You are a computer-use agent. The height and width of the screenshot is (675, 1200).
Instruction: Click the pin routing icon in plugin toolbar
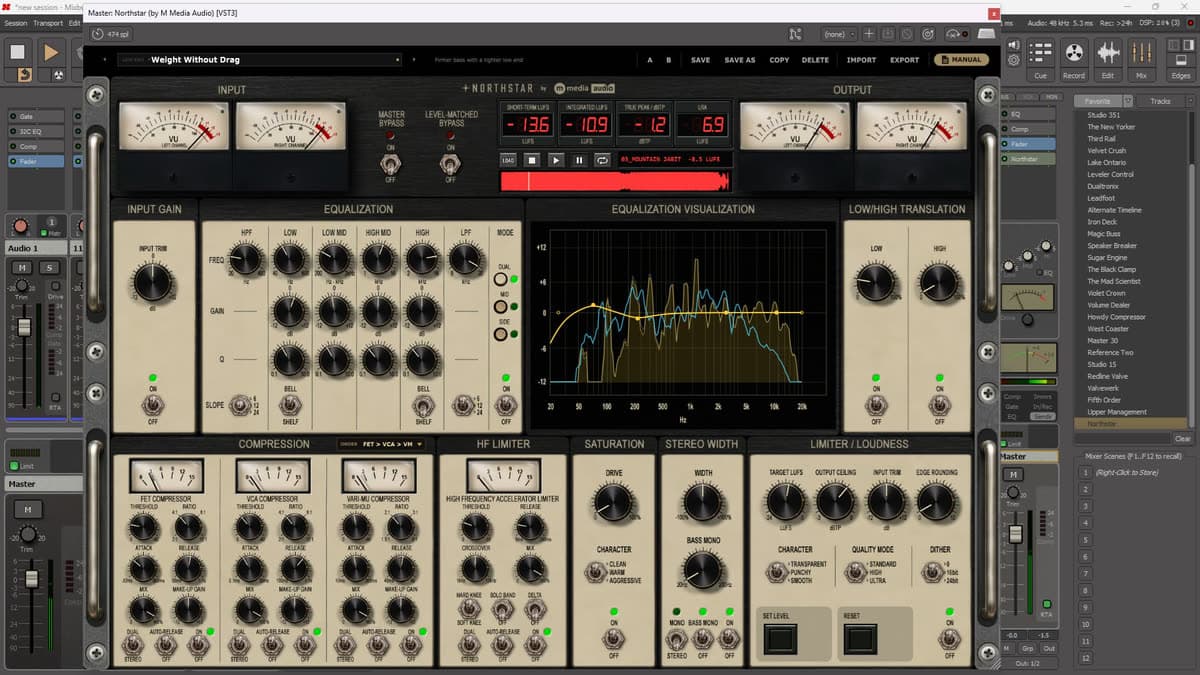click(x=795, y=34)
